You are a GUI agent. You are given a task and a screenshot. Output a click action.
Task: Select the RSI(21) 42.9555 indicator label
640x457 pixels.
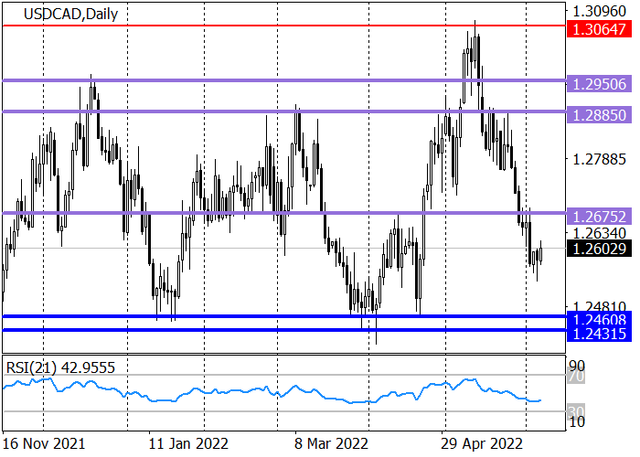click(x=60, y=368)
